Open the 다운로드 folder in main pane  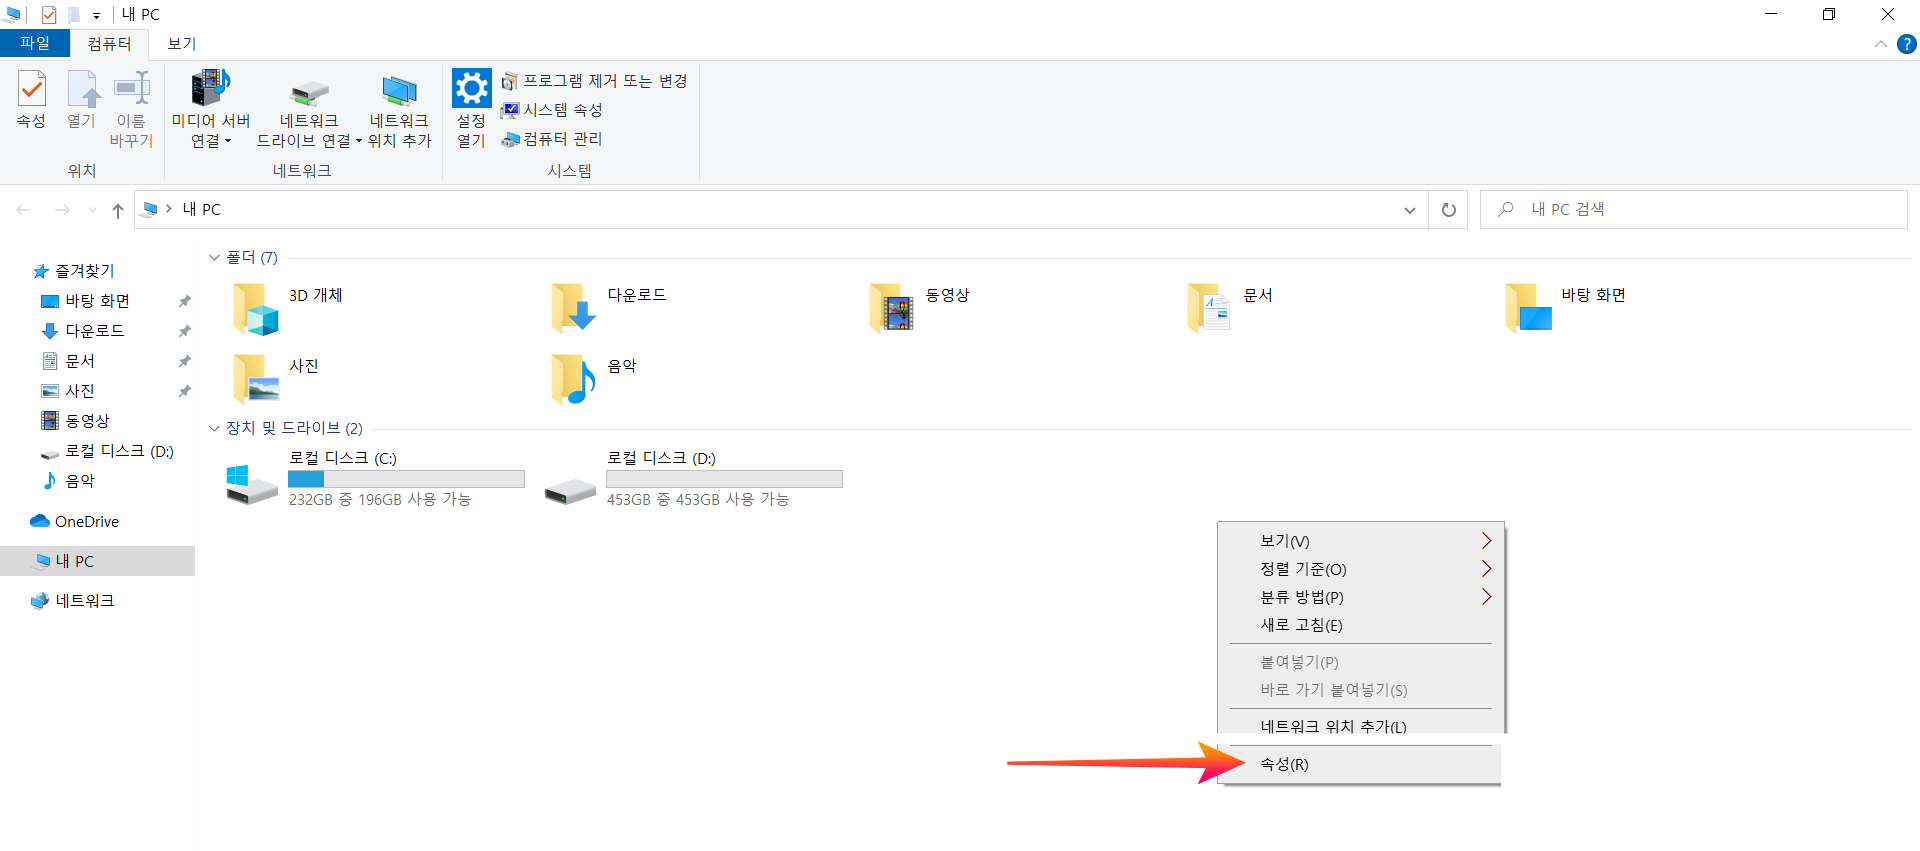[574, 308]
